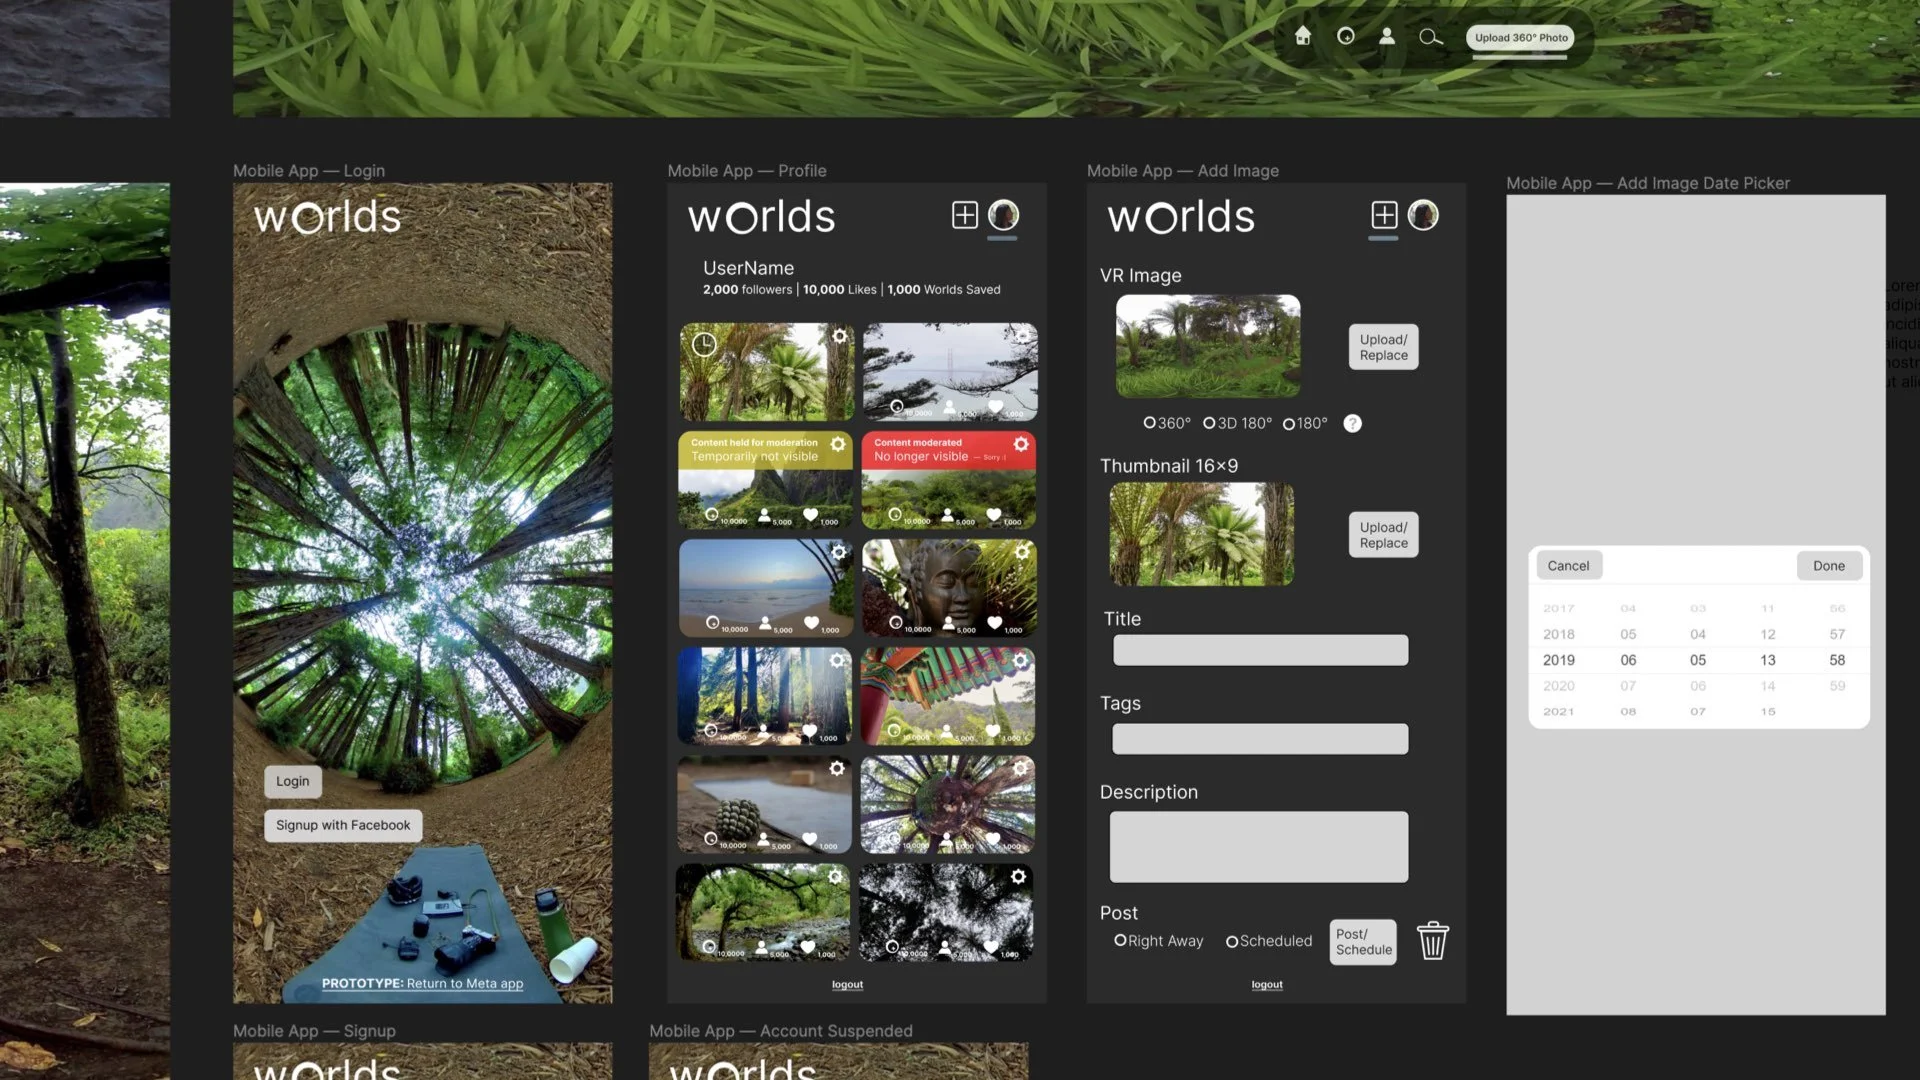The height and width of the screenshot is (1080, 1920).
Task: Select year 2018 in the date picker
Action: (x=1558, y=634)
